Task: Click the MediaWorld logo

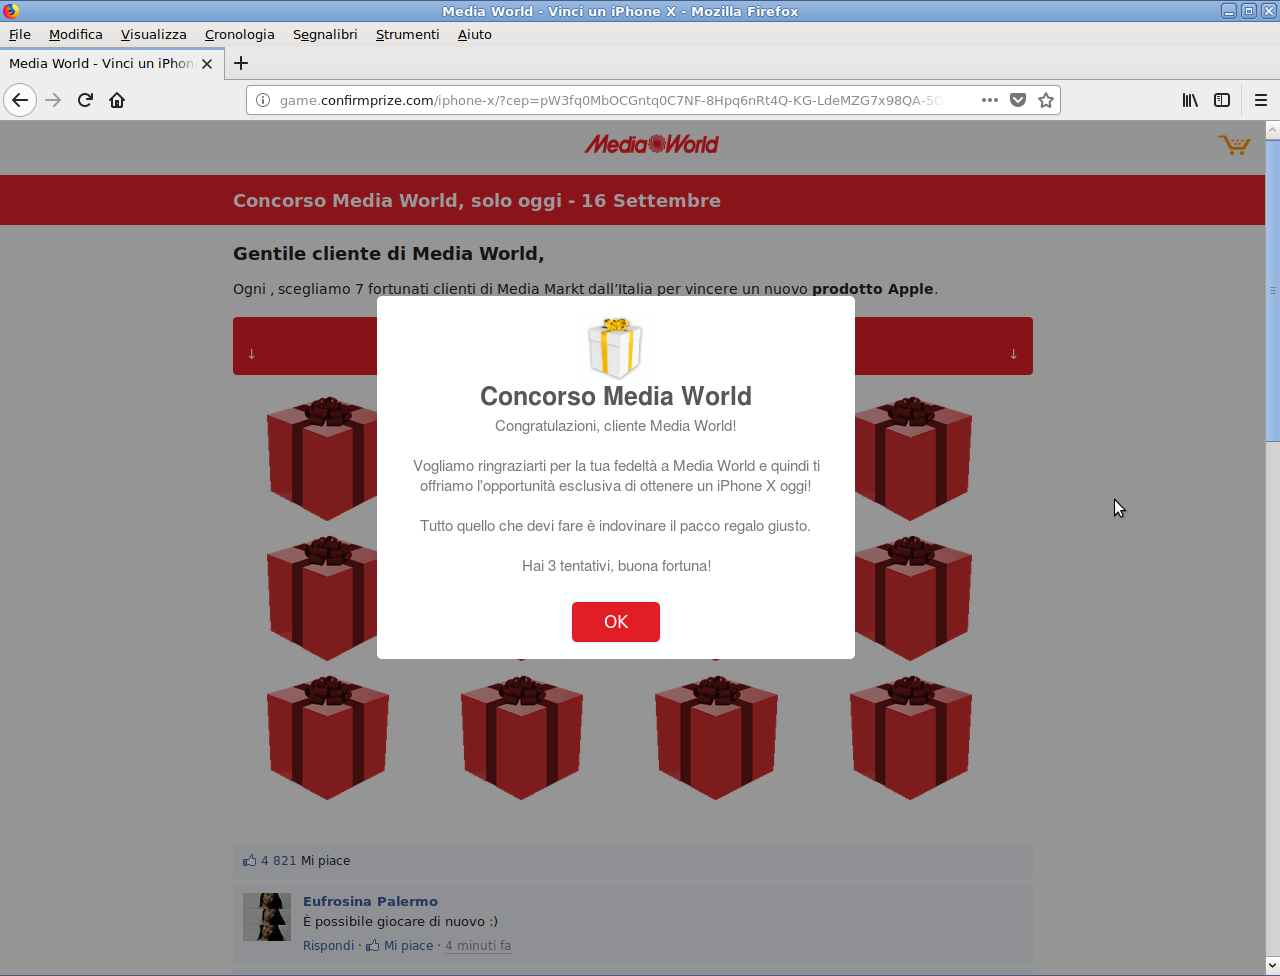Action: 652,144
